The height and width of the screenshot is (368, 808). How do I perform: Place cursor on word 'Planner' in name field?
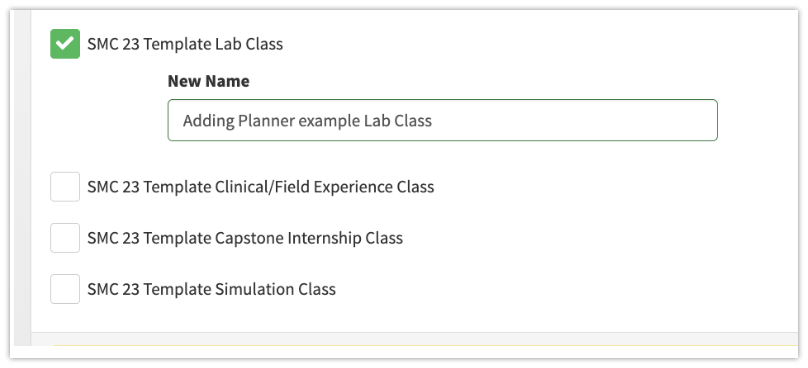pos(266,121)
